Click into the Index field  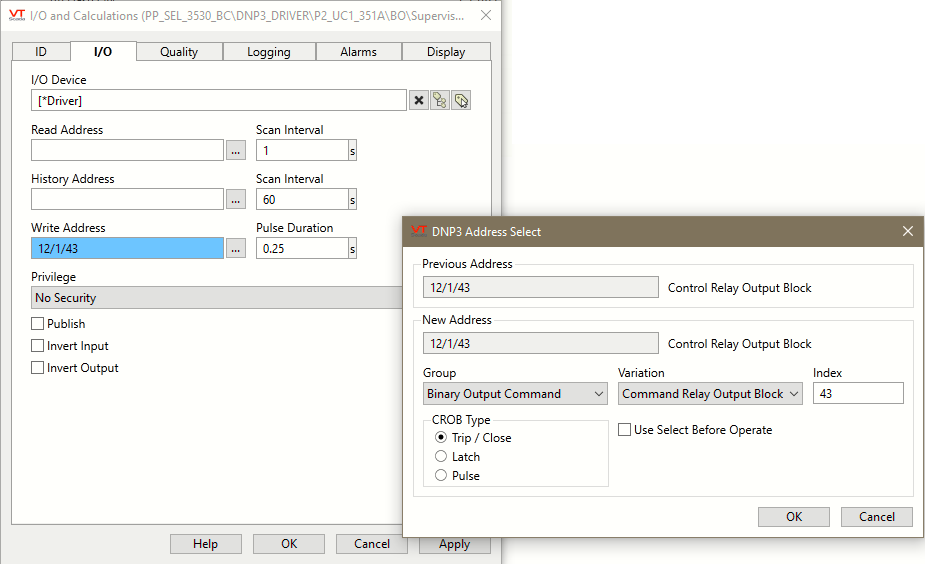click(x=858, y=394)
